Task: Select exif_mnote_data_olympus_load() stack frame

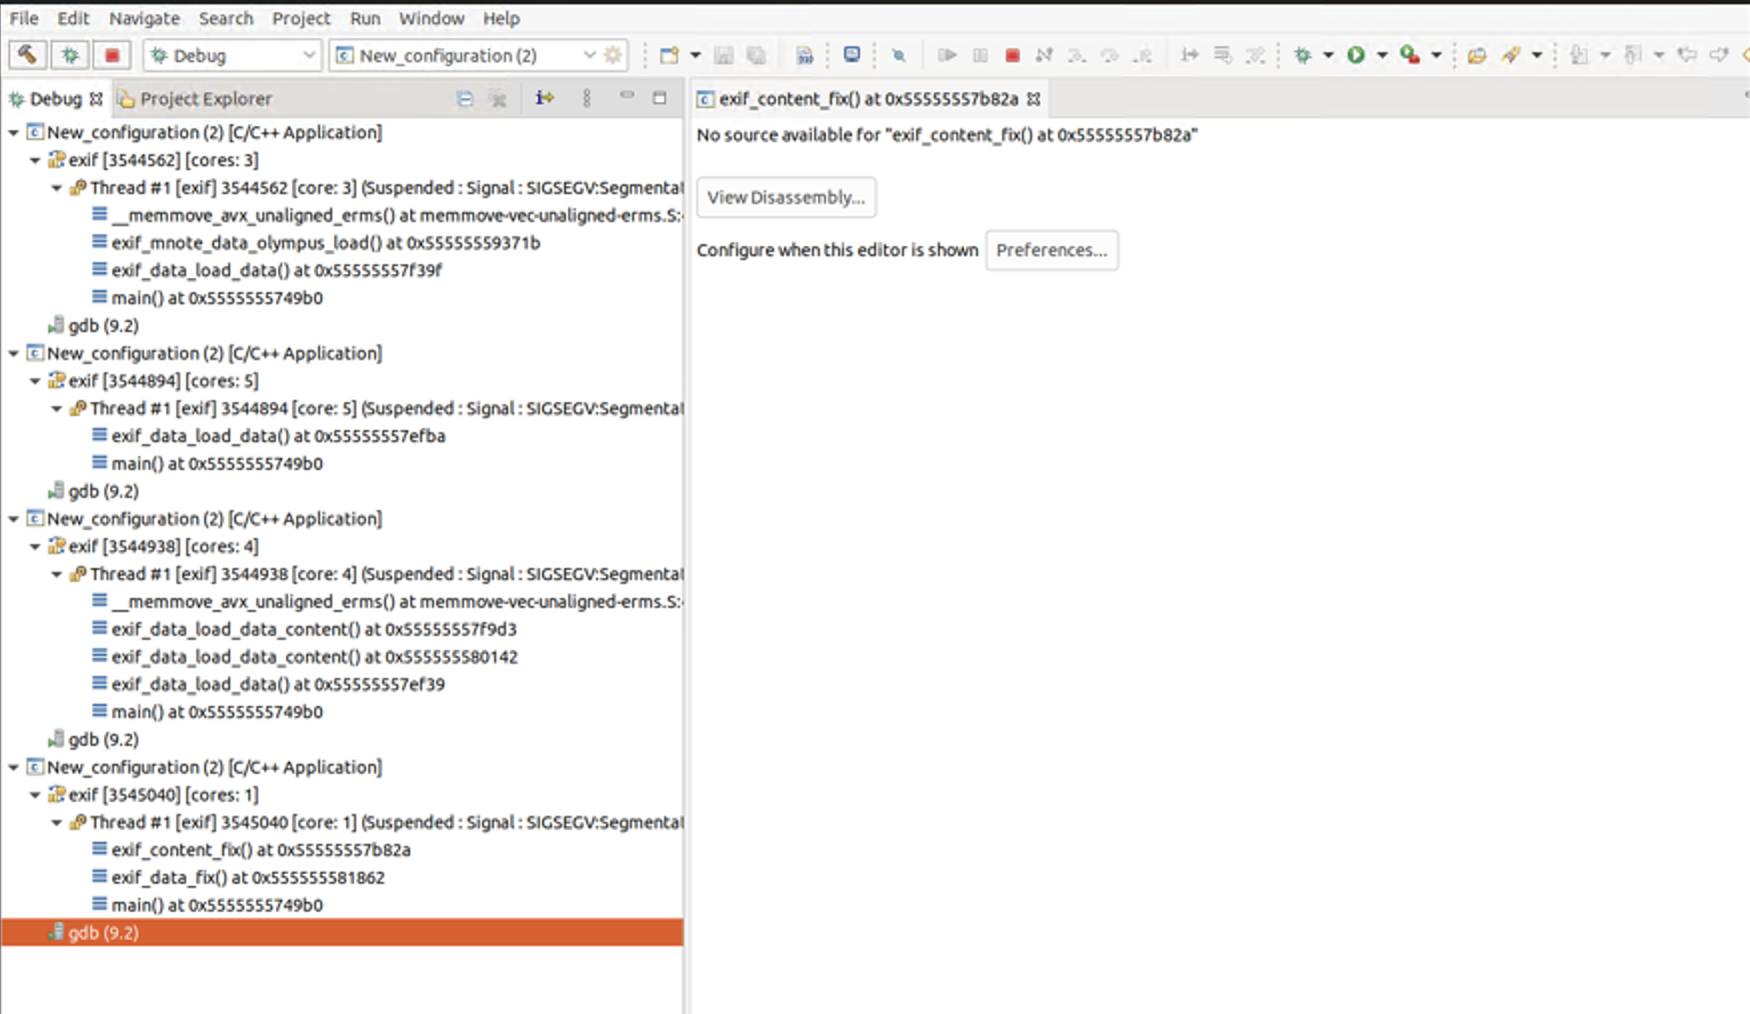Action: click(x=325, y=243)
